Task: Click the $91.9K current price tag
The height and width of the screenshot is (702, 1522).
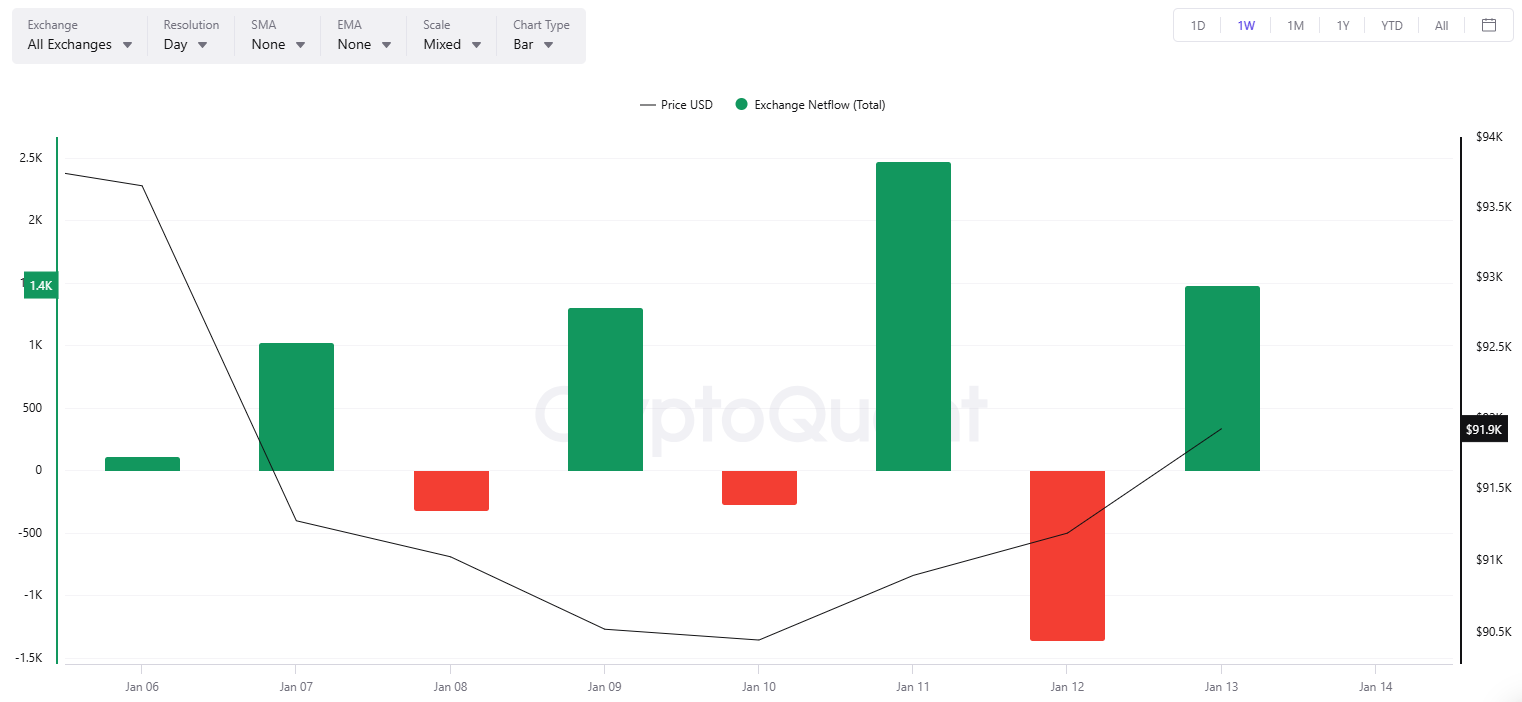Action: point(1483,428)
